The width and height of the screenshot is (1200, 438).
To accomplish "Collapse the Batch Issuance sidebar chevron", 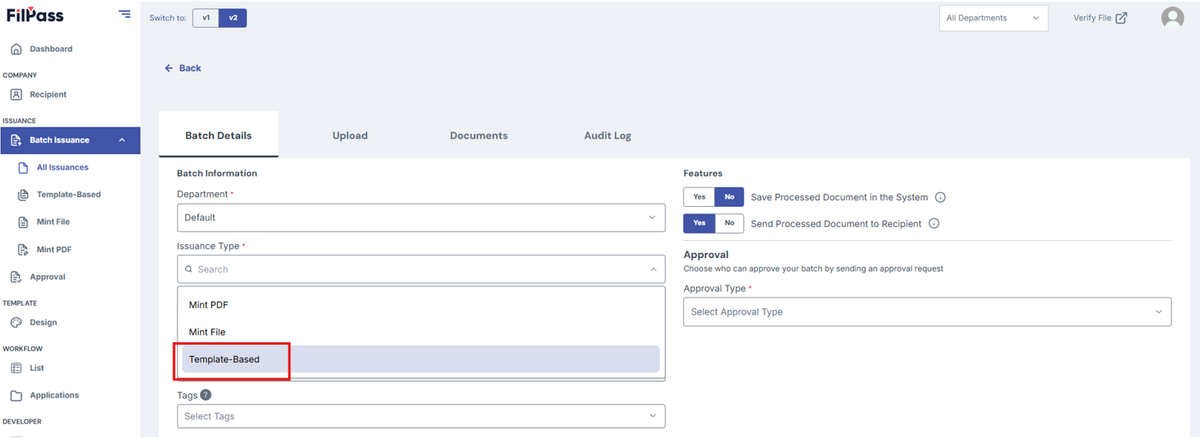I will [x=122, y=140].
